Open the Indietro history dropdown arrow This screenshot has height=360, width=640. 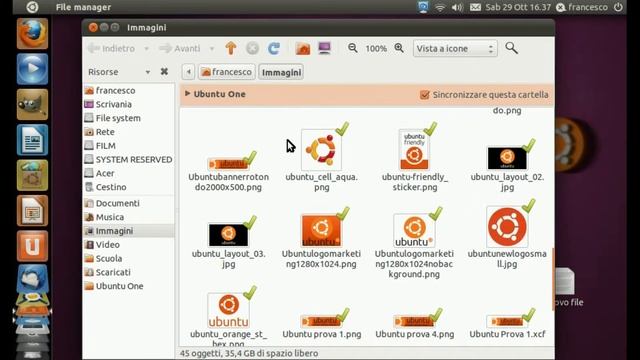(x=146, y=49)
